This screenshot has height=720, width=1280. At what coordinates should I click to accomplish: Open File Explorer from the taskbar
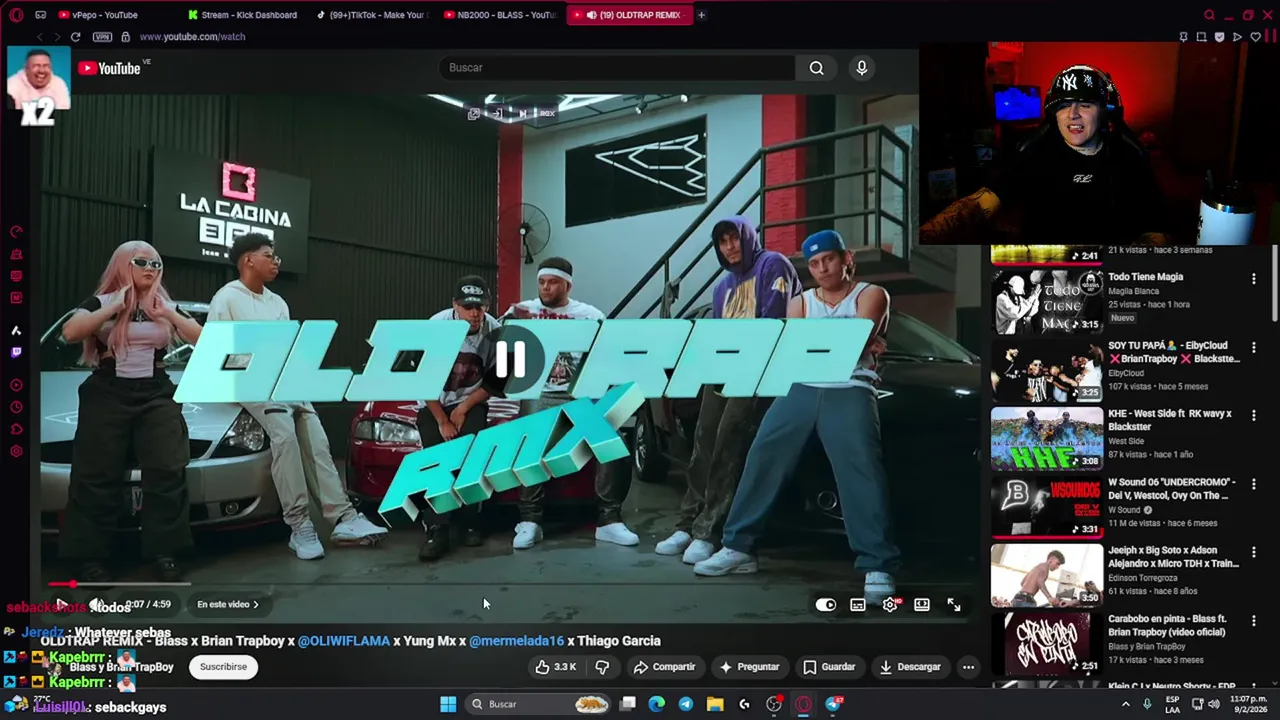715,704
